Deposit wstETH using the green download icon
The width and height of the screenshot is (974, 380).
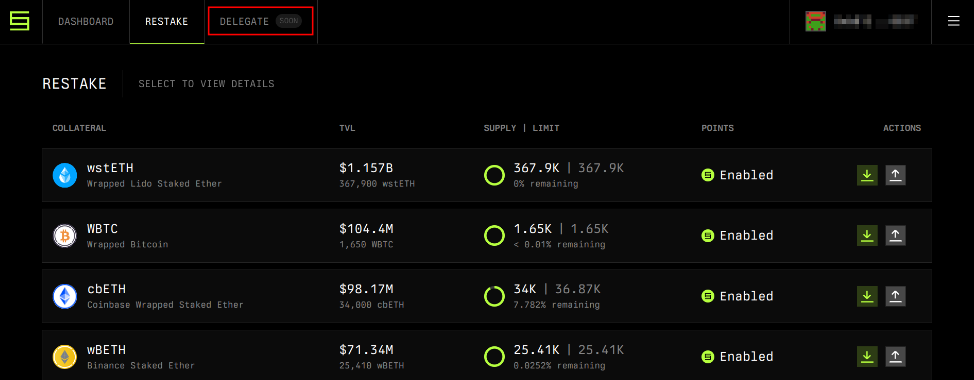pos(867,175)
